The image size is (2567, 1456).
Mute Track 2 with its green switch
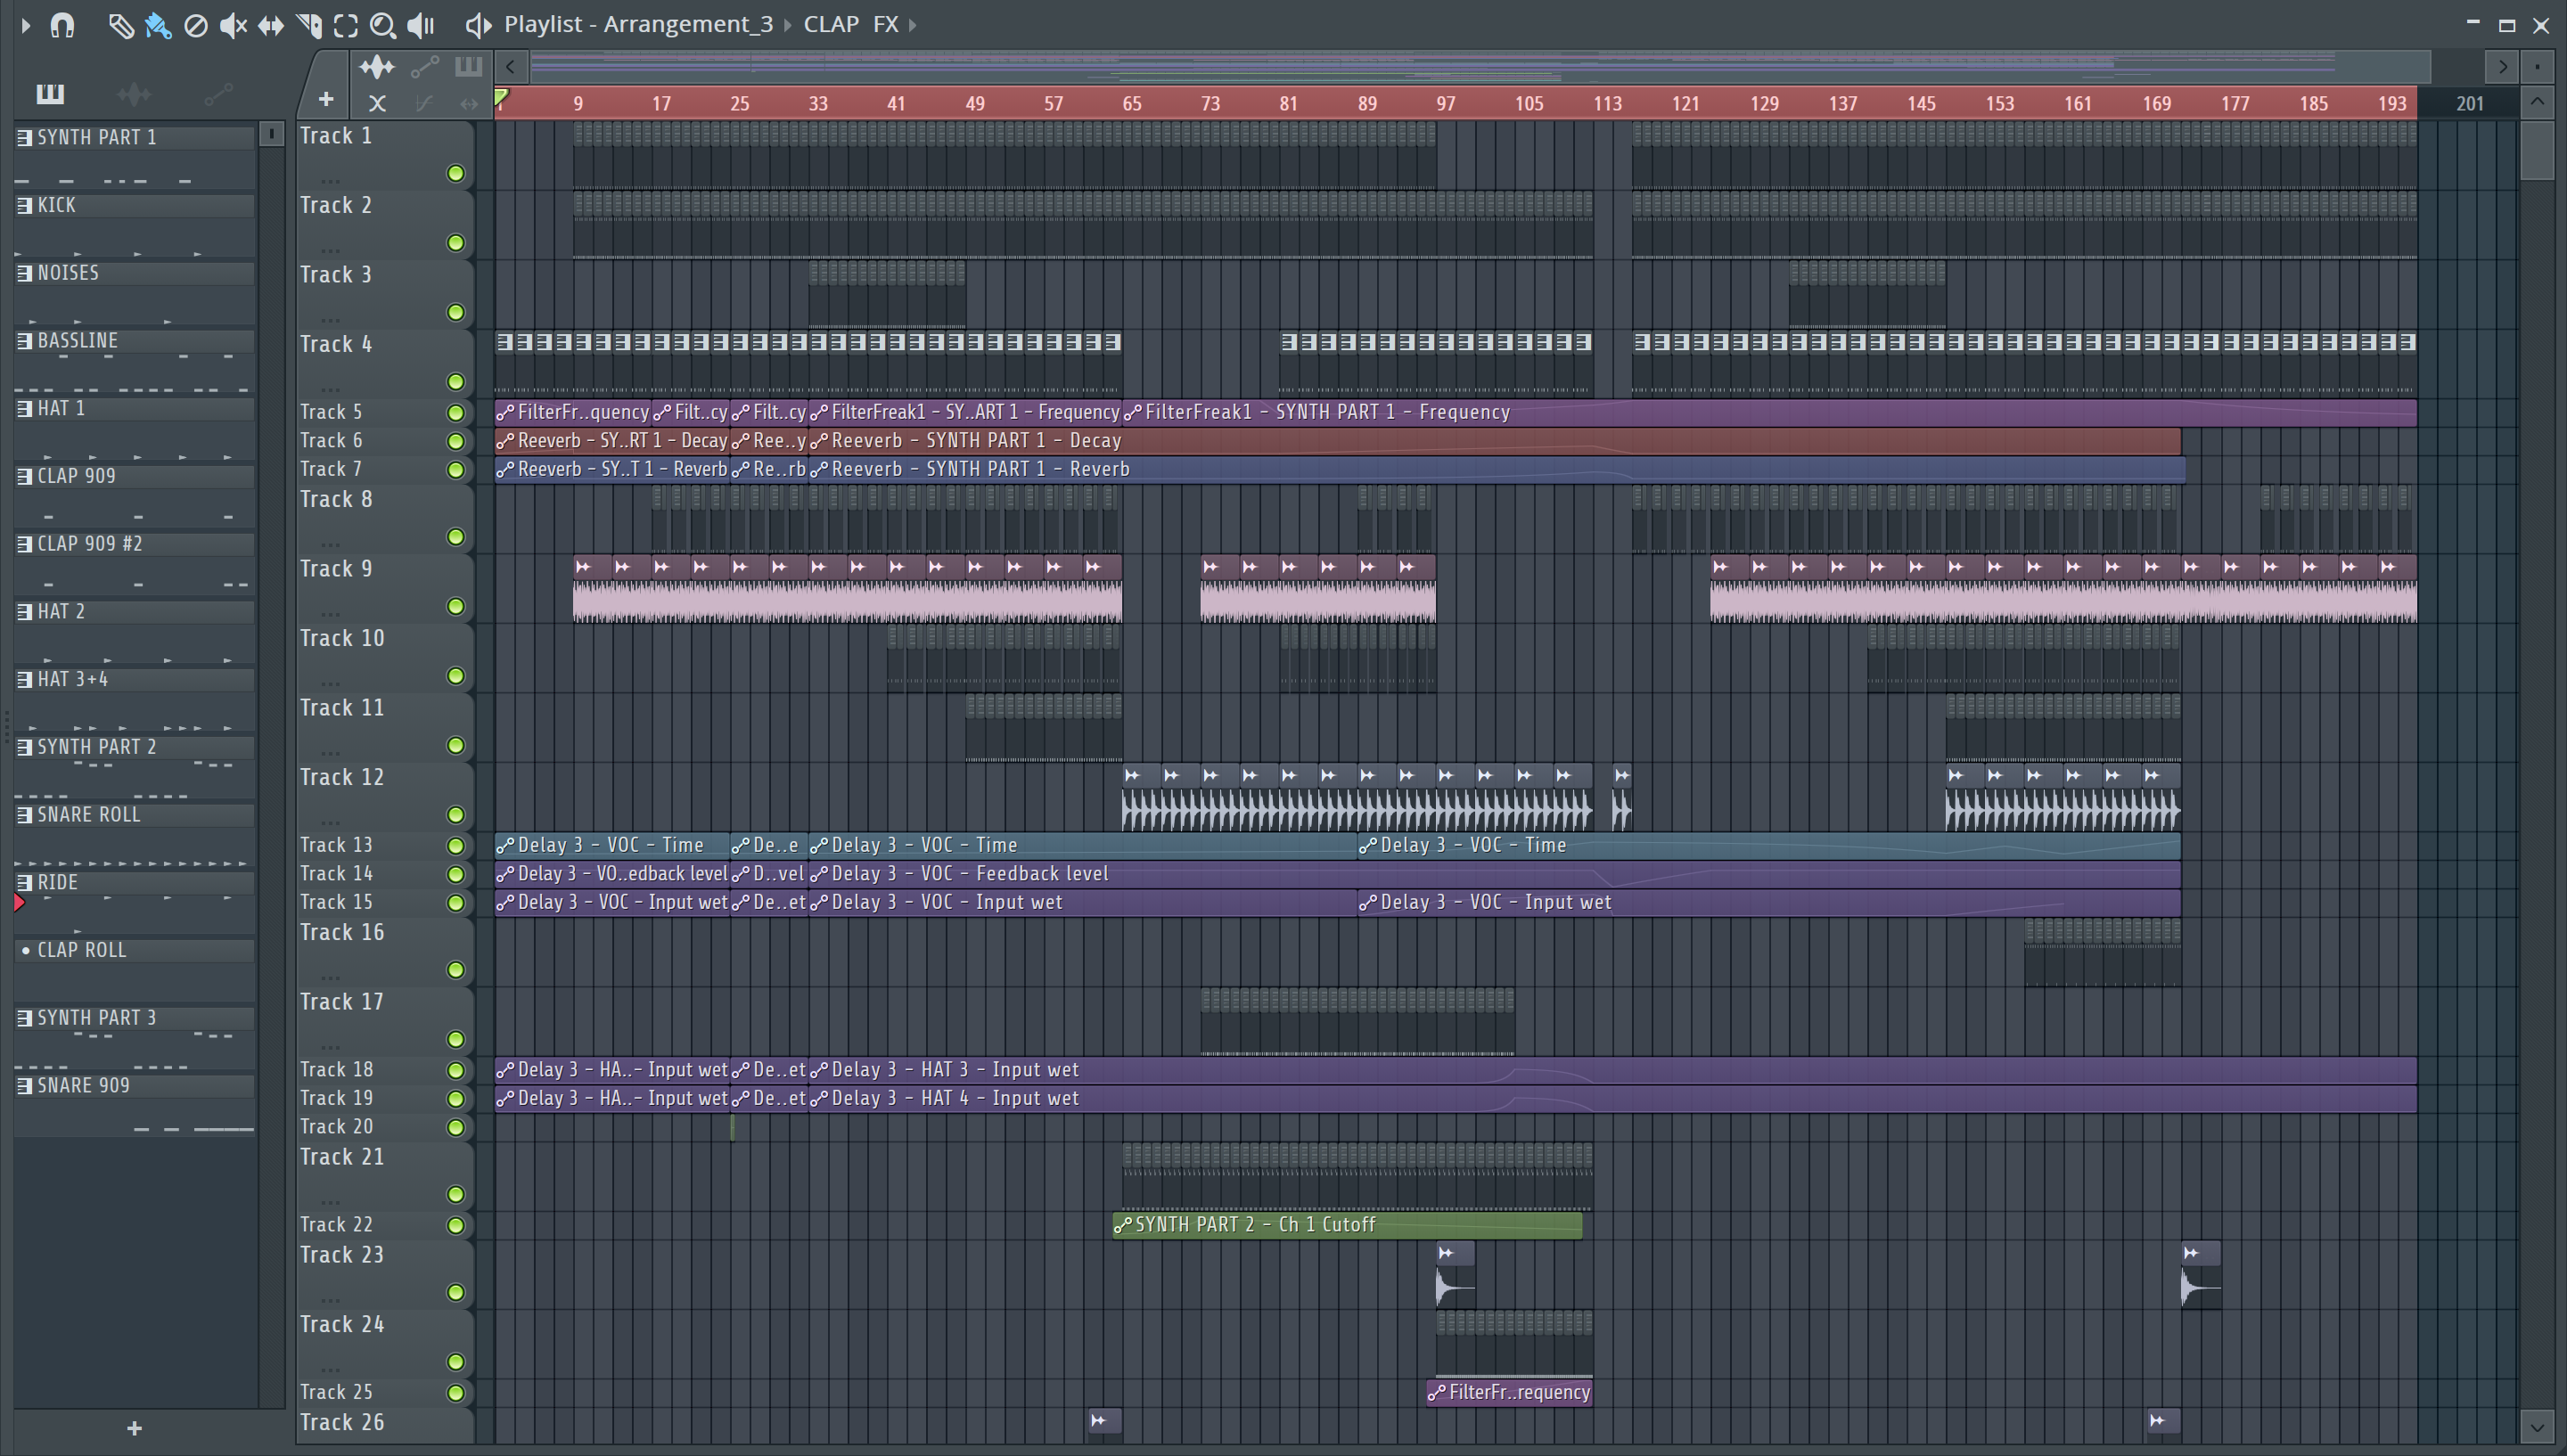click(x=456, y=243)
